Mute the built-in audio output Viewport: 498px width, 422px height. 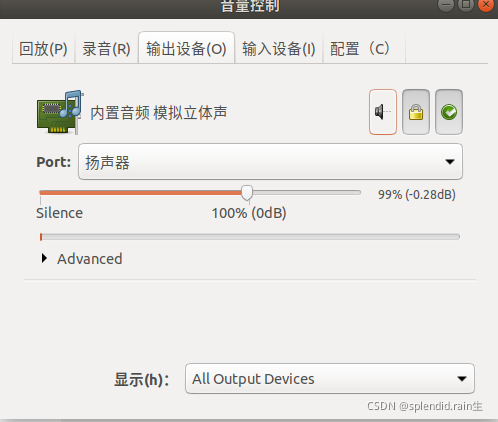pos(383,112)
